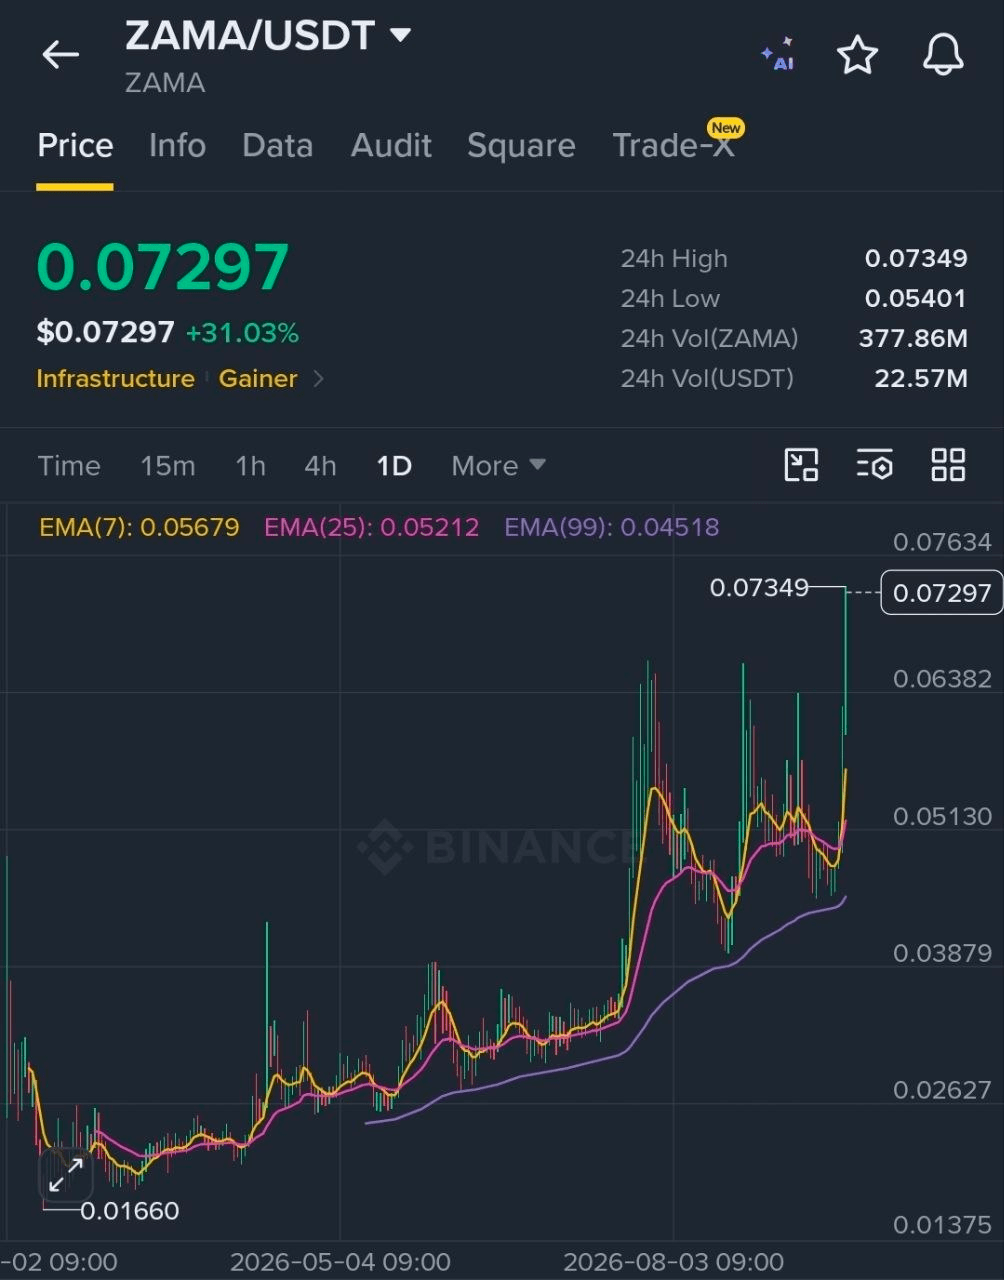This screenshot has width=1004, height=1280.
Task: Open the chevron beside Gainer tag
Action: coord(319,379)
